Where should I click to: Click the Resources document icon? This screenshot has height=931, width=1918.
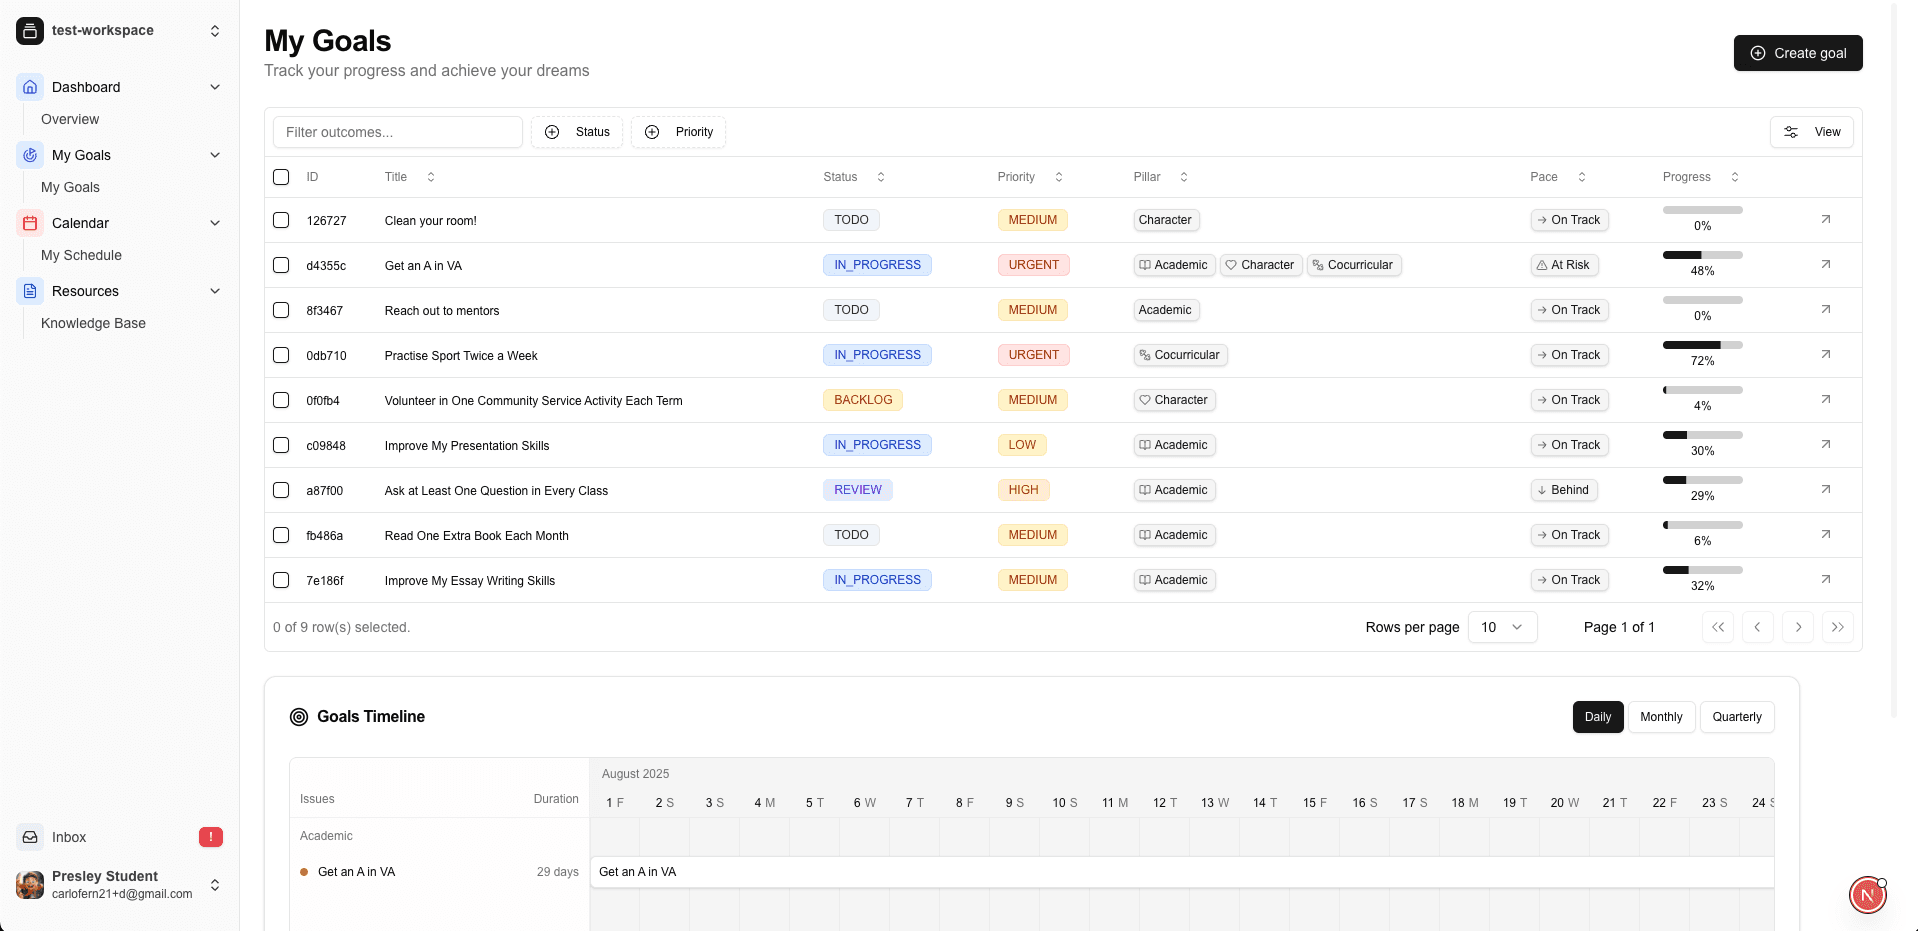pos(30,291)
